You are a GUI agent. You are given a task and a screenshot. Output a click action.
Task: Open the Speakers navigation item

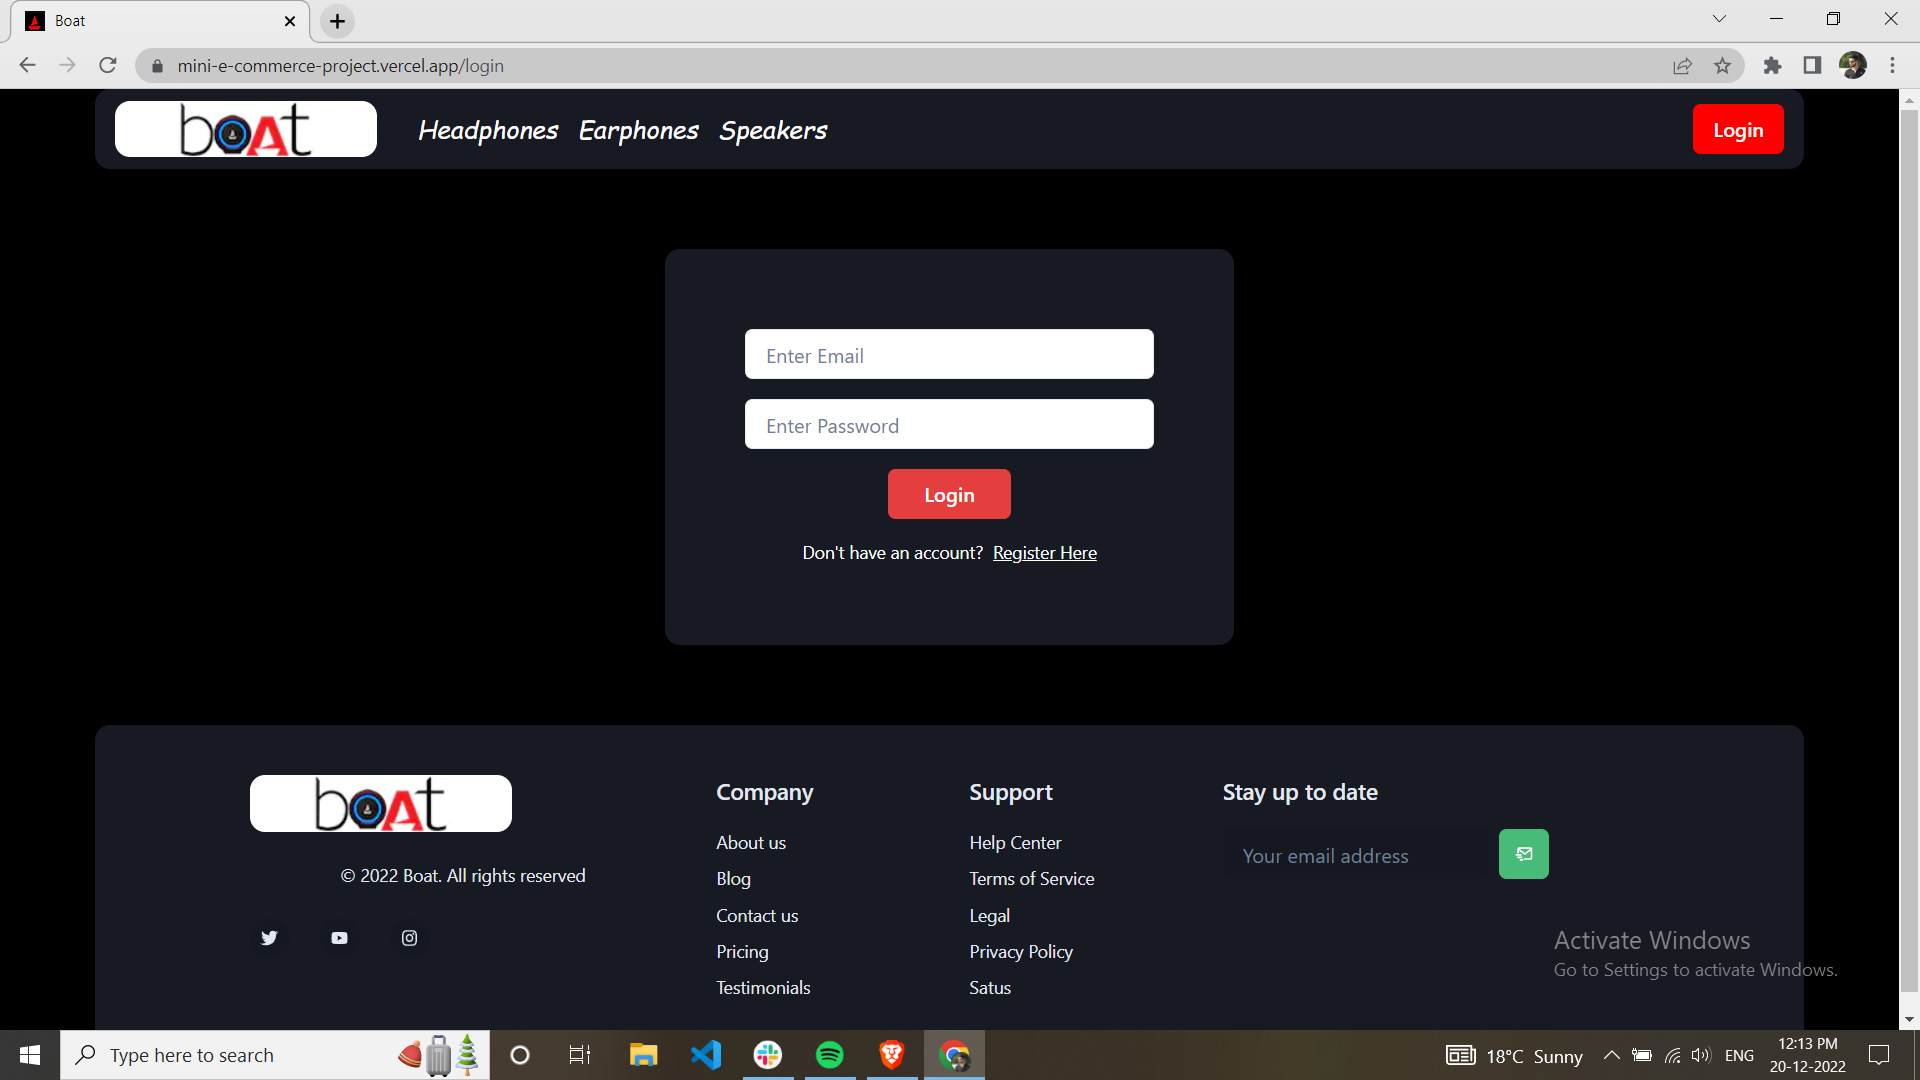[x=772, y=130]
